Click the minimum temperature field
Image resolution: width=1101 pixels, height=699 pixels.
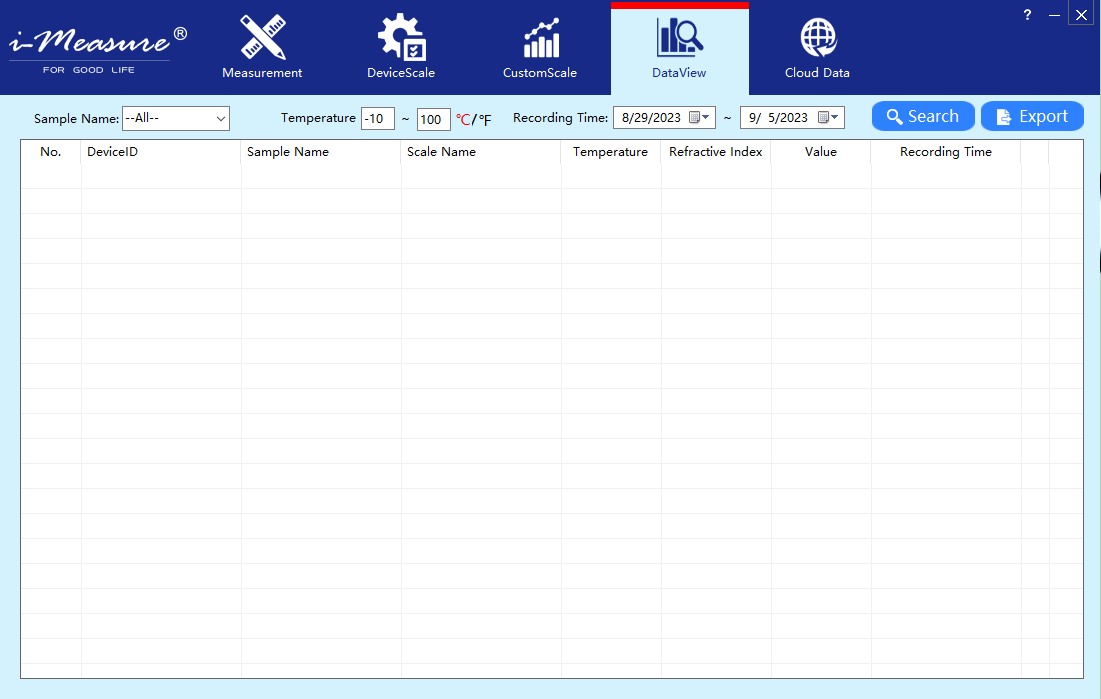click(377, 119)
